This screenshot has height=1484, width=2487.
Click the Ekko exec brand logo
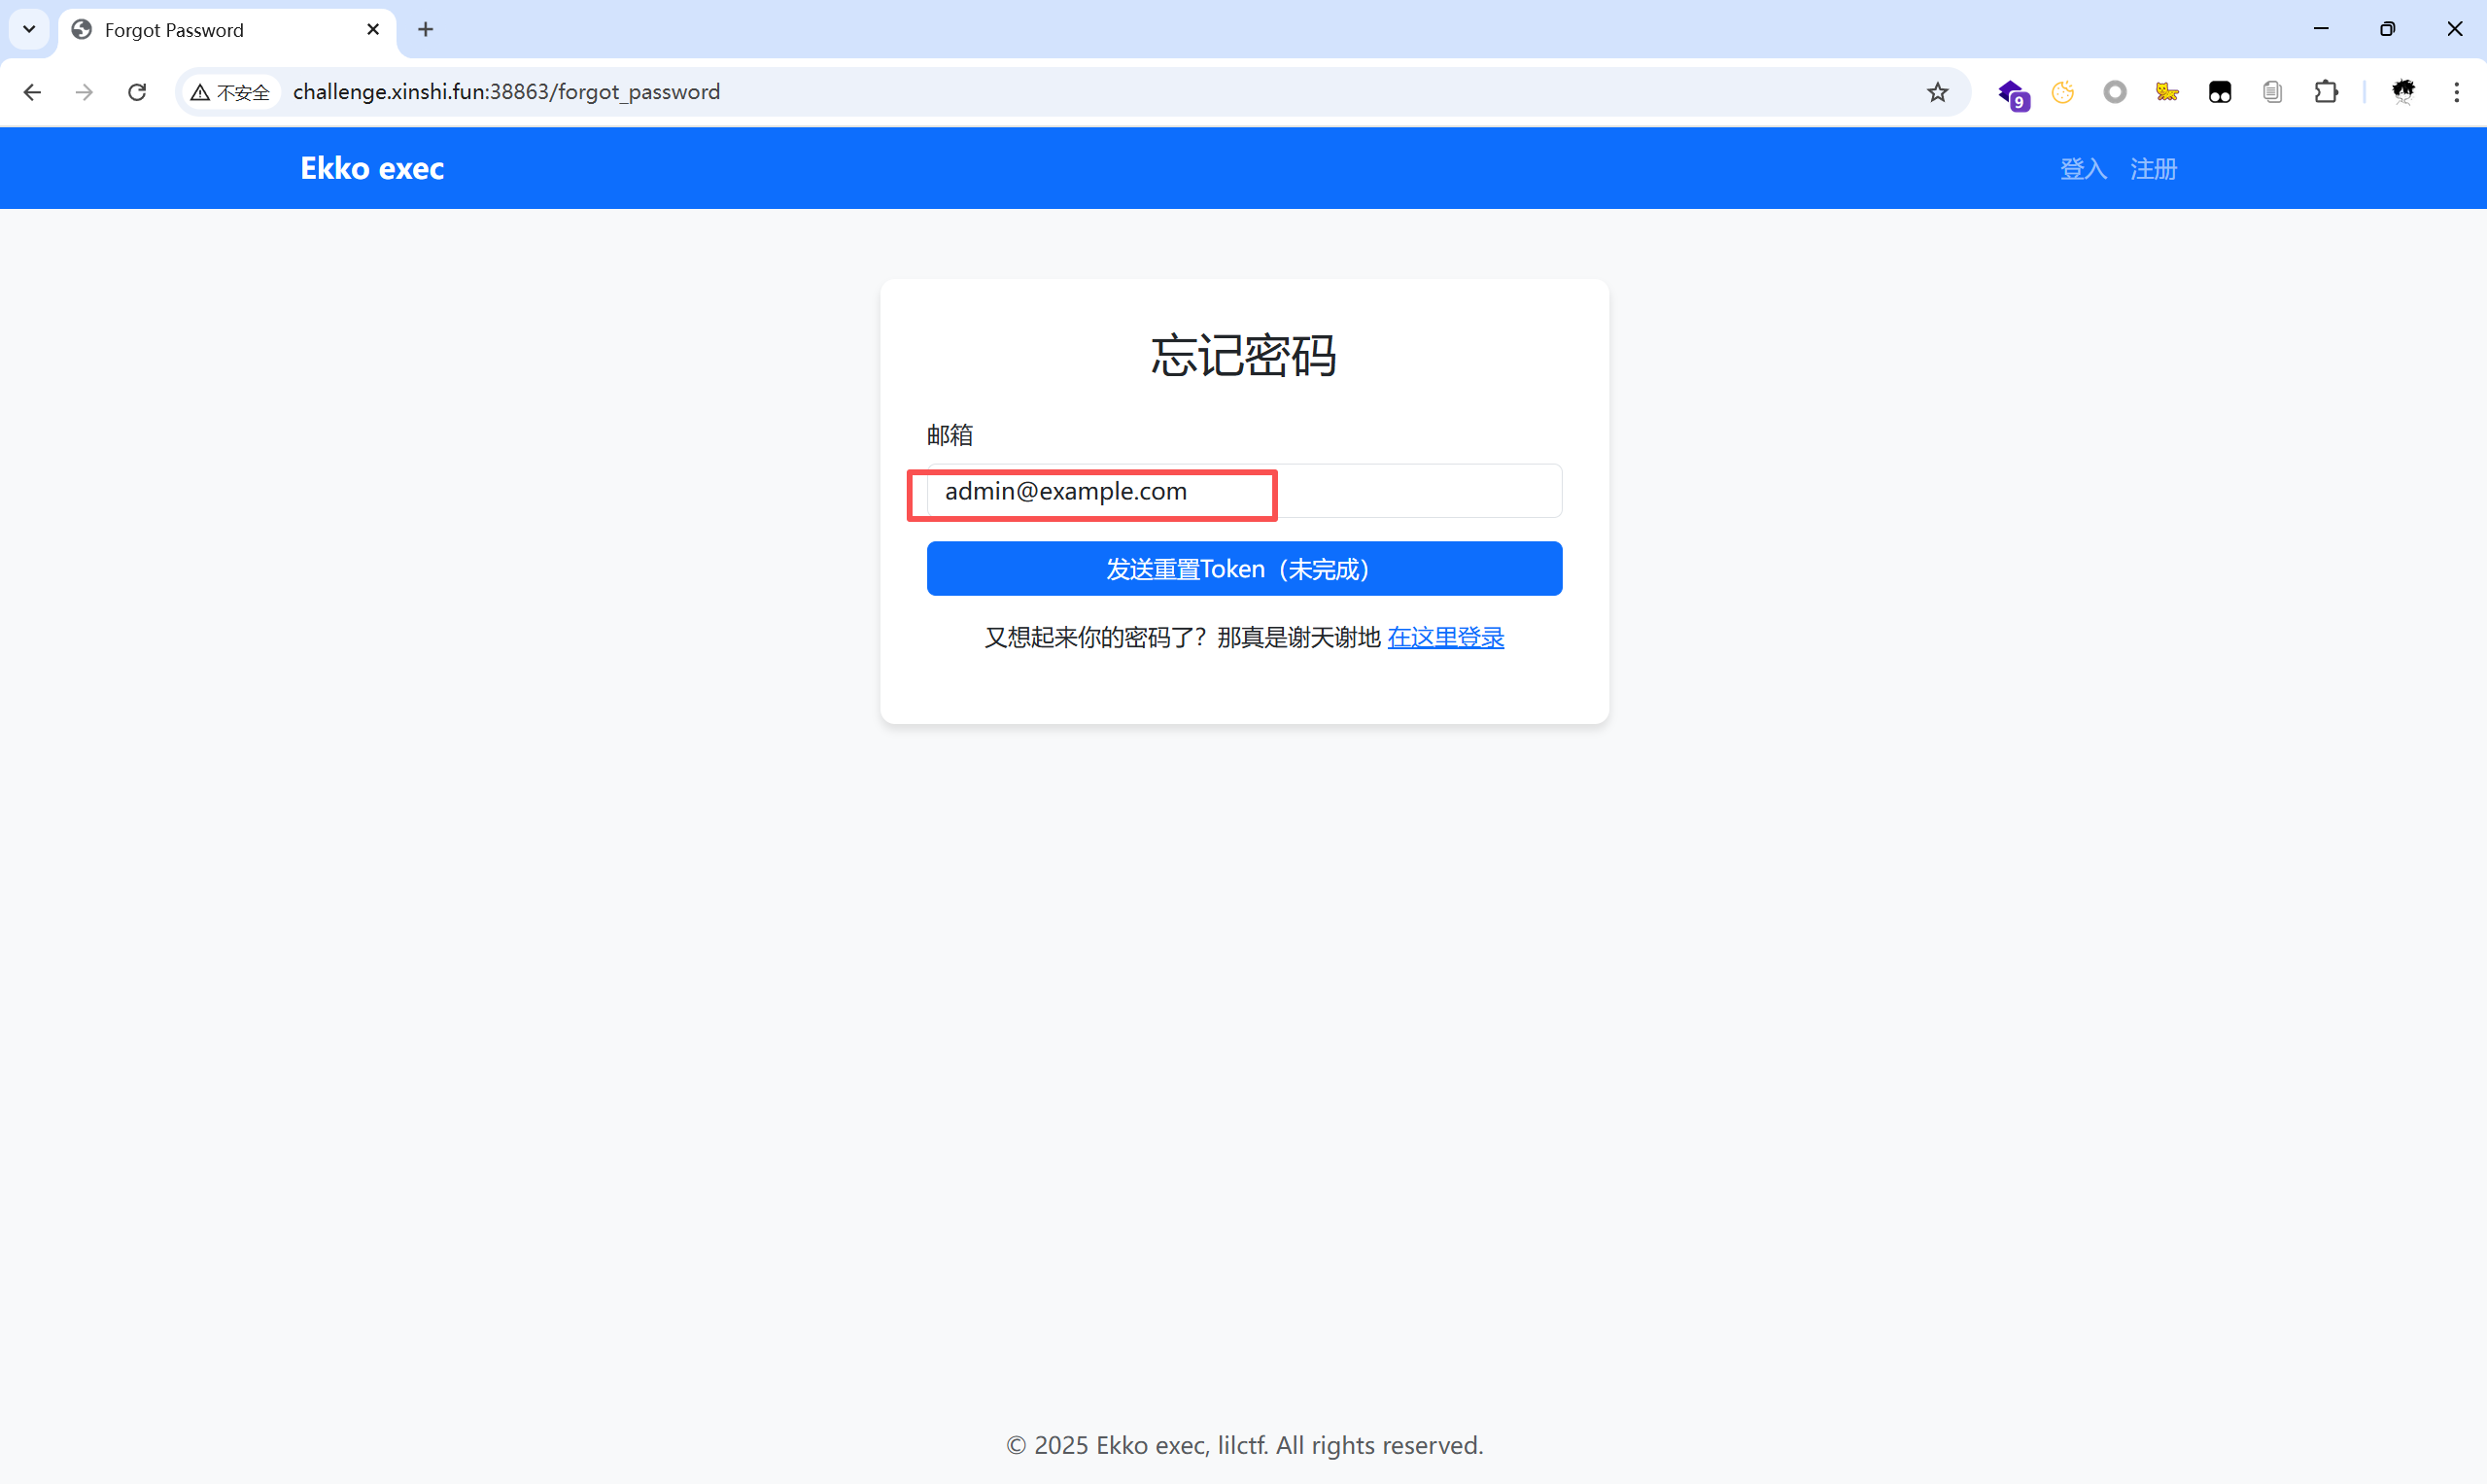tap(372, 168)
